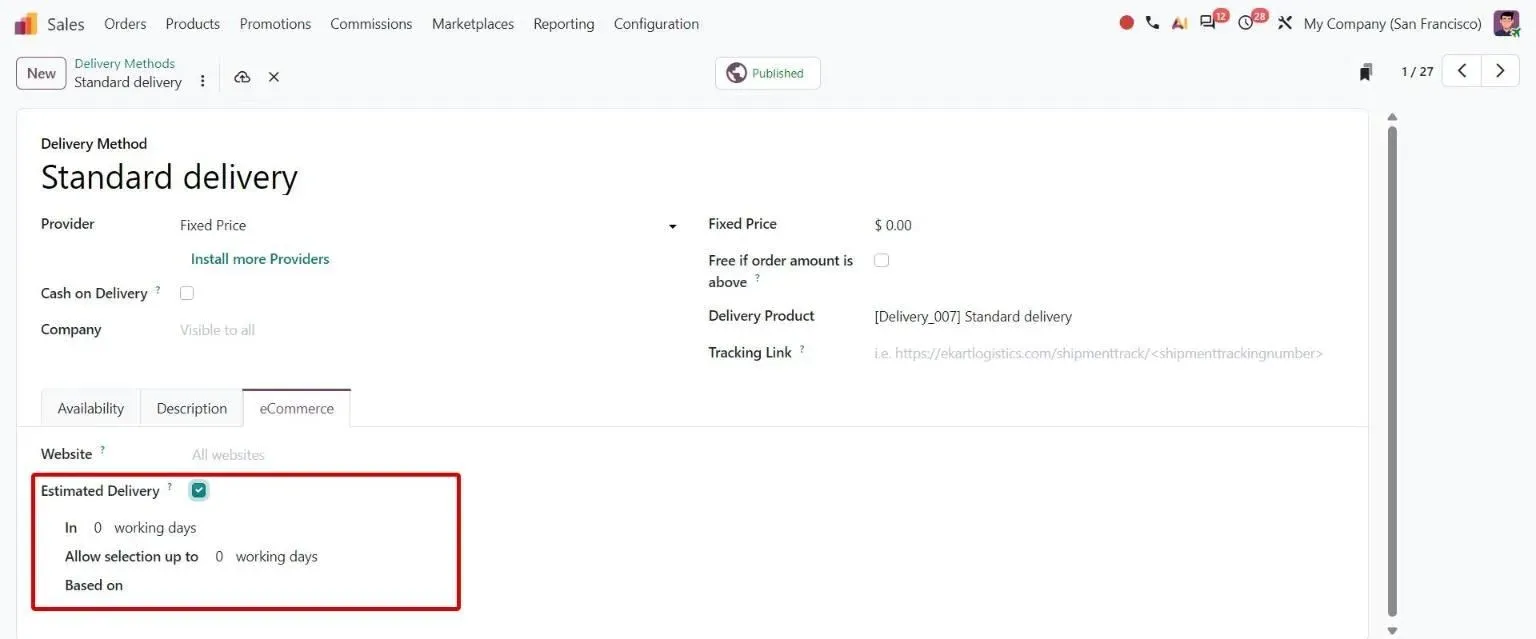The width and height of the screenshot is (1536, 639).
Task: Edit the Standard delivery name field
Action: [x=169, y=178]
